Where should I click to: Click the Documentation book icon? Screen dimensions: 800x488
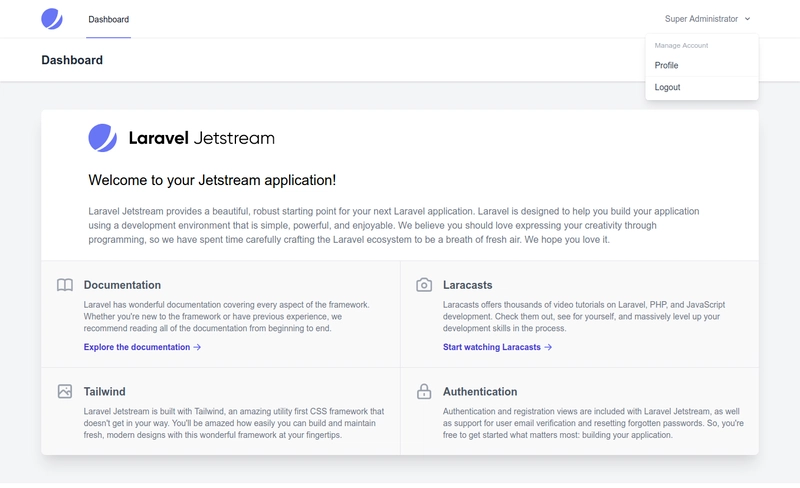pos(65,285)
